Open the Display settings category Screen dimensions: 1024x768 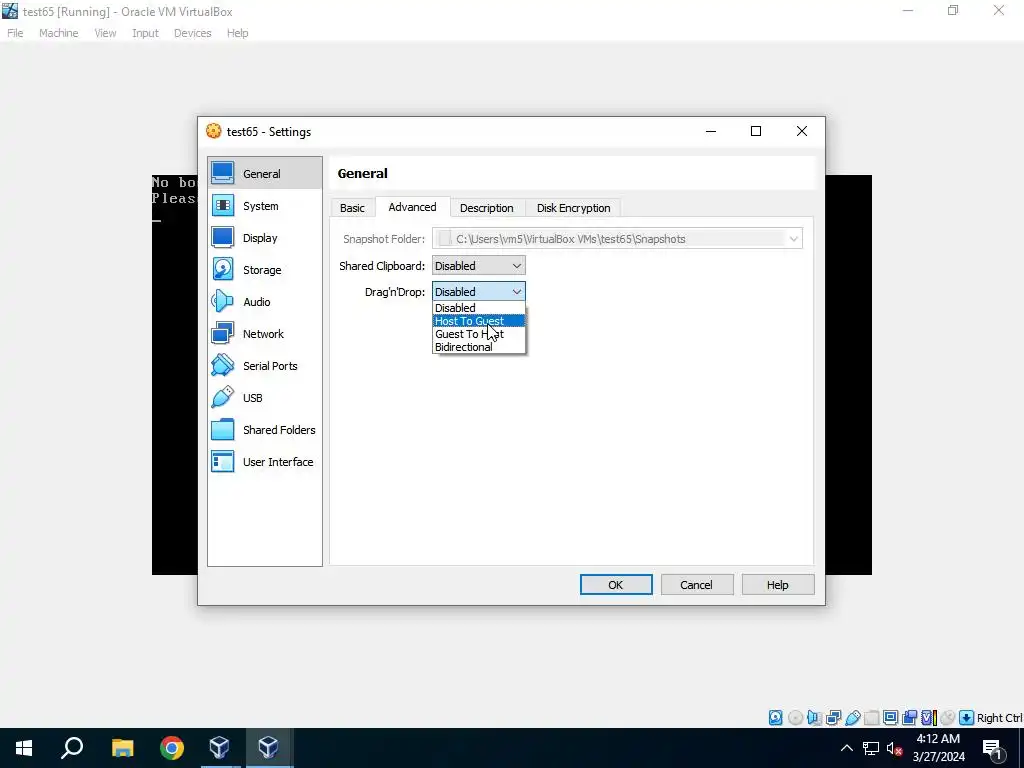coord(264,238)
